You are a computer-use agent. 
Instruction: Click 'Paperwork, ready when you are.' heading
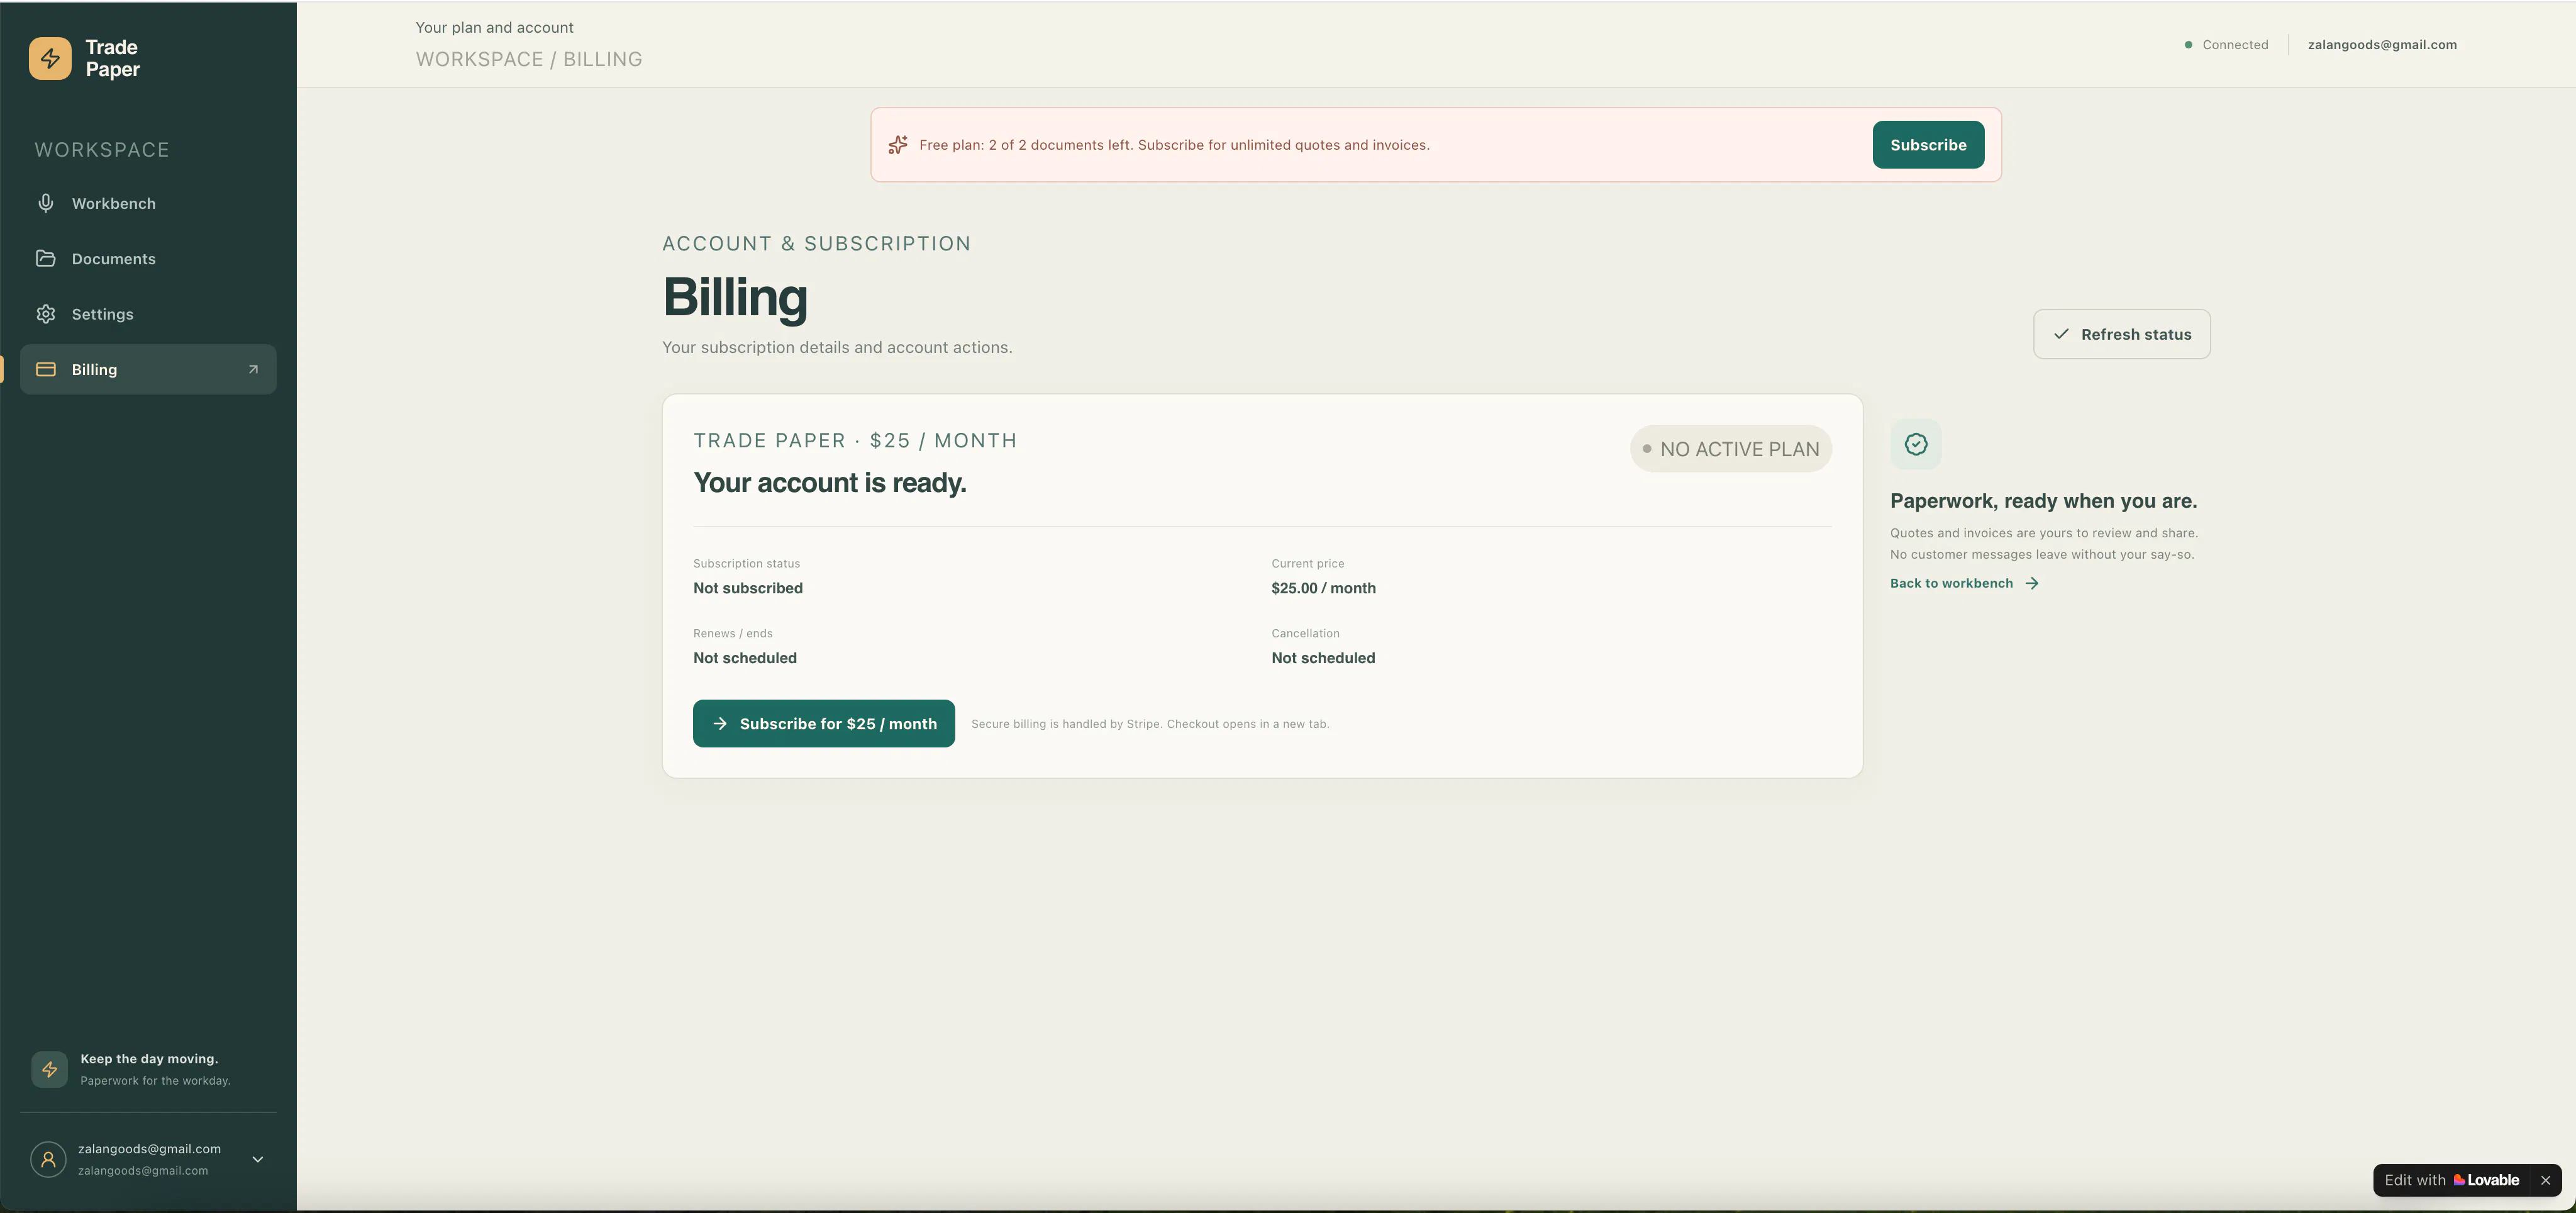(2043, 501)
